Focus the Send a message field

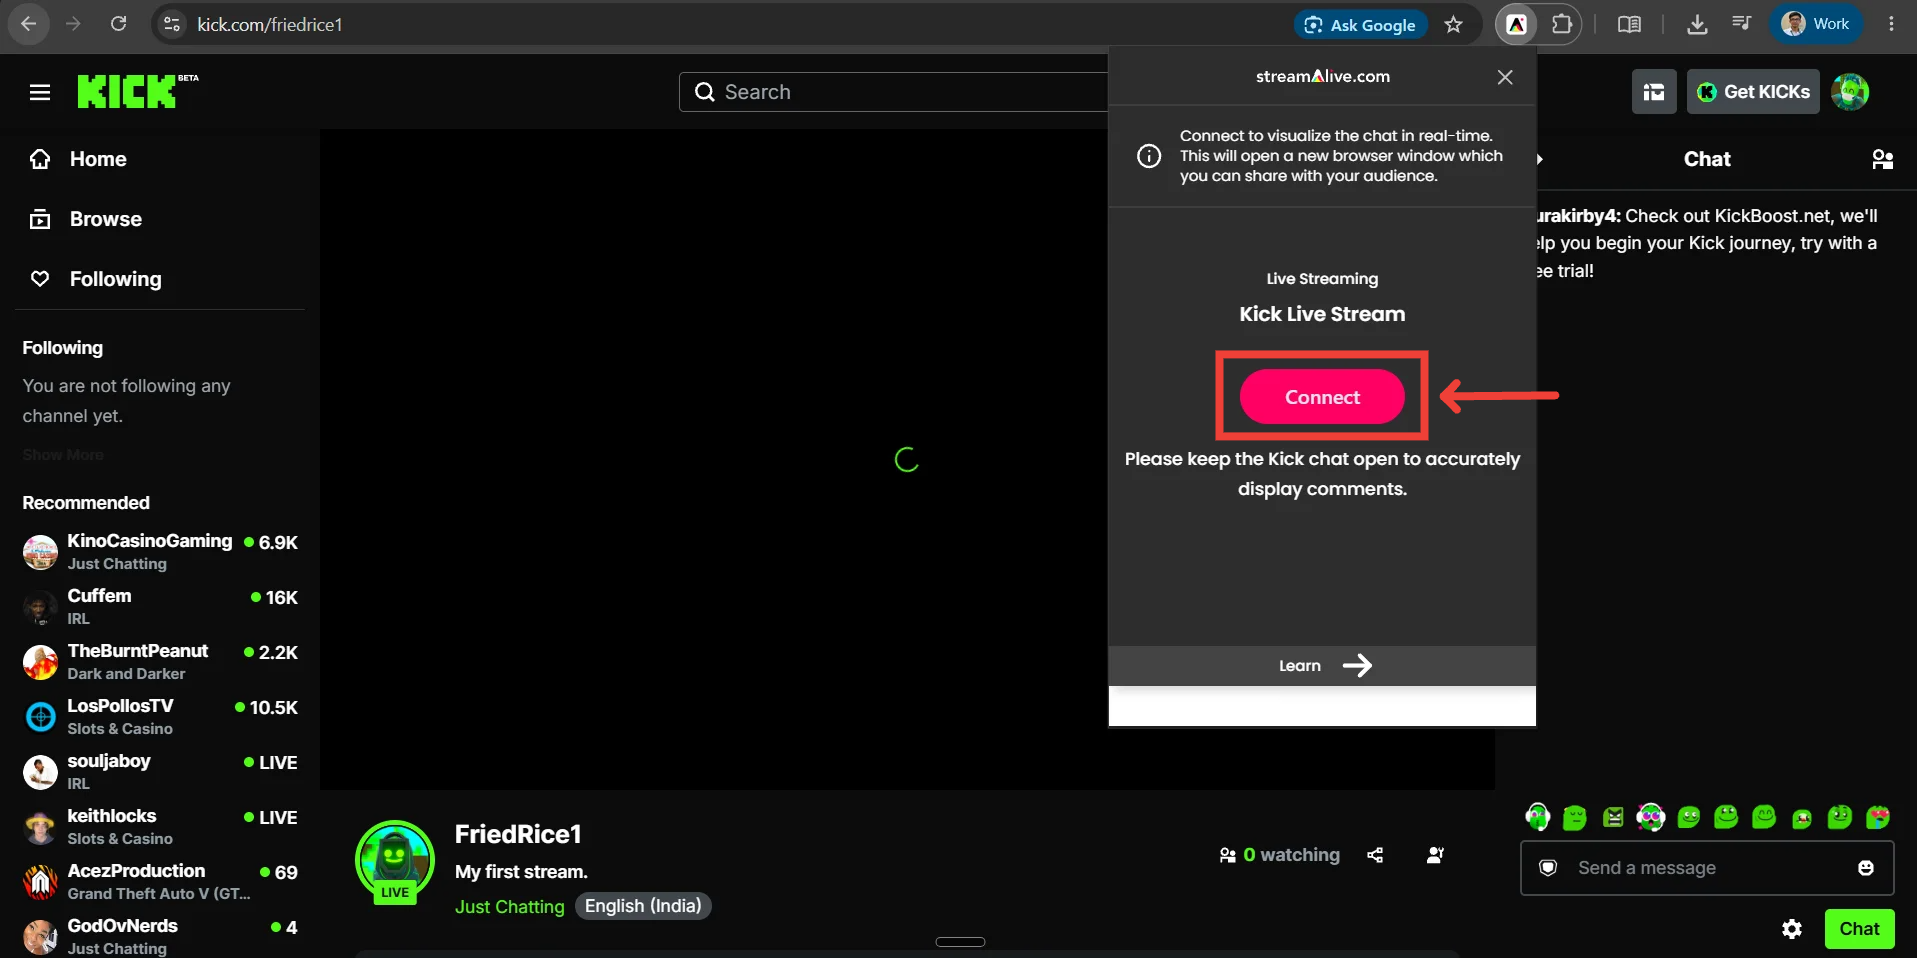pyautogui.click(x=1707, y=868)
